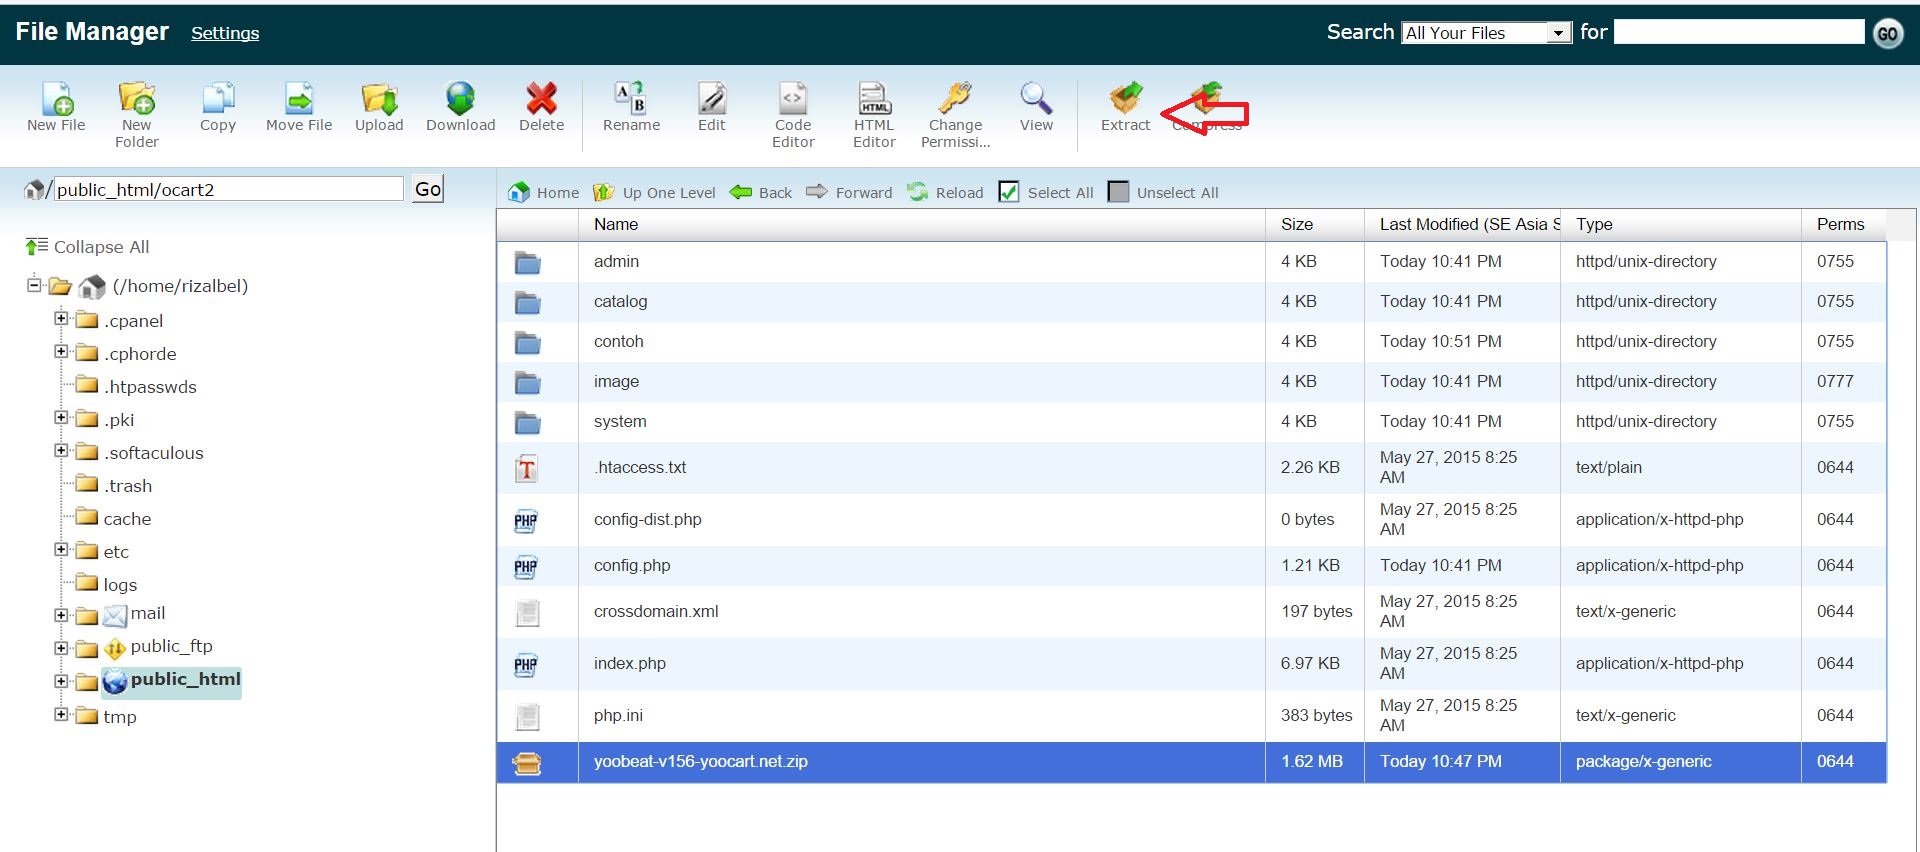1920x852 pixels.
Task: Click the Copy toolbar icon
Action: (218, 99)
